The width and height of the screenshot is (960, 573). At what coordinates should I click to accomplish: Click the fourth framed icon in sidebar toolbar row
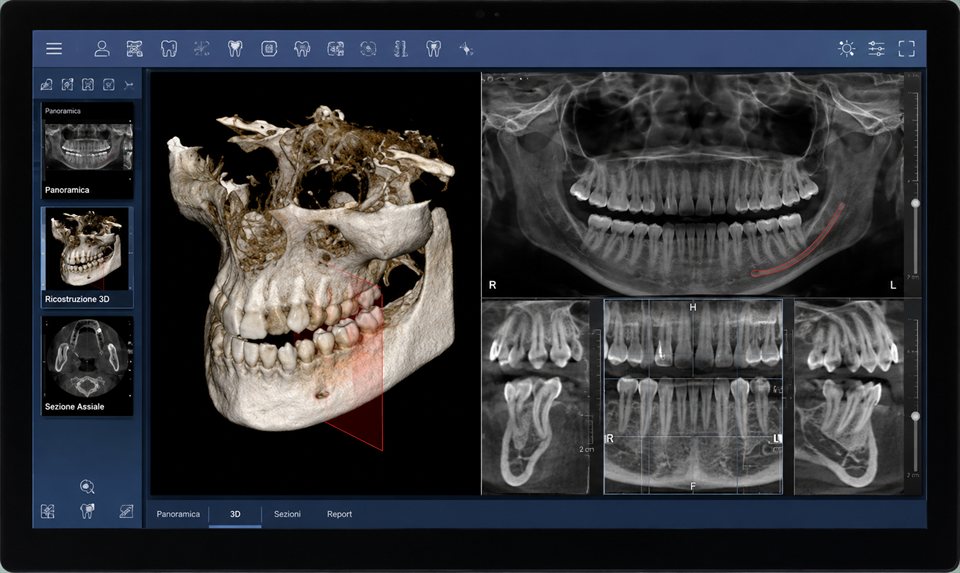pos(108,84)
